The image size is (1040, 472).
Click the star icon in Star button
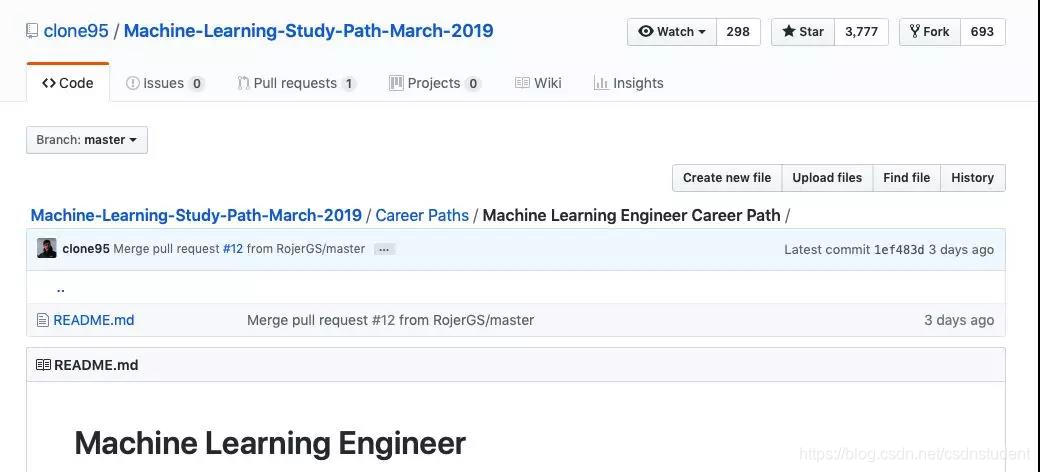pyautogui.click(x=789, y=31)
